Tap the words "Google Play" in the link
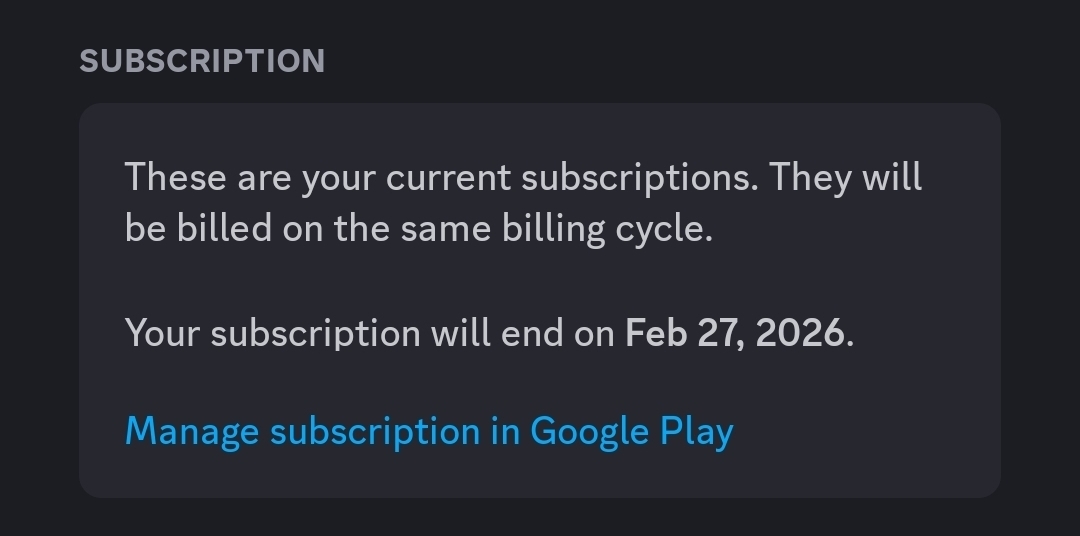 (x=632, y=432)
